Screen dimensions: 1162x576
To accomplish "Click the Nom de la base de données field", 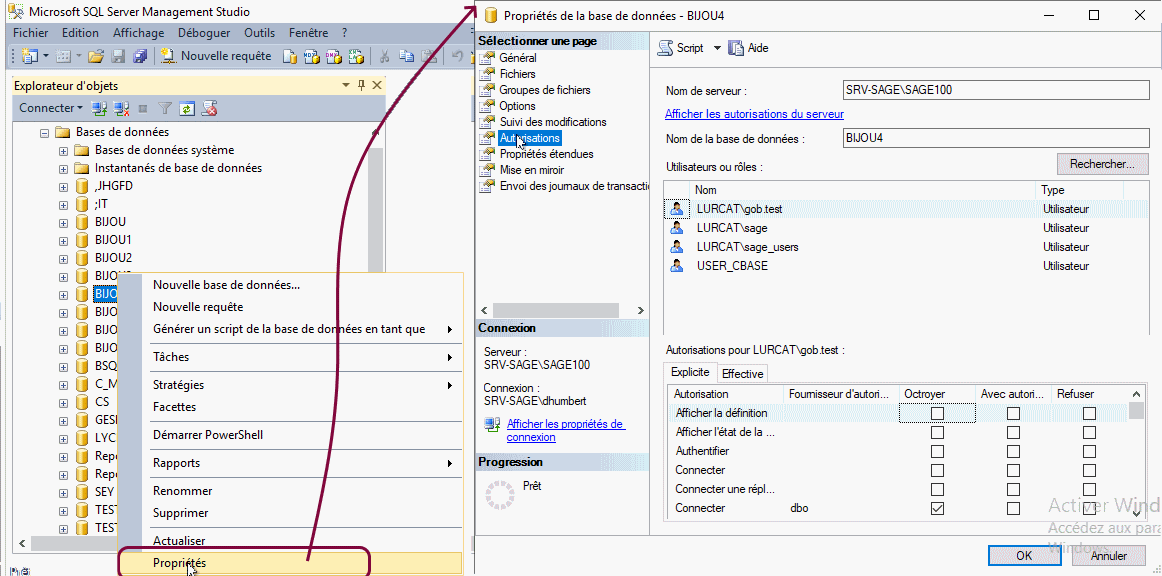I will pyautogui.click(x=995, y=139).
